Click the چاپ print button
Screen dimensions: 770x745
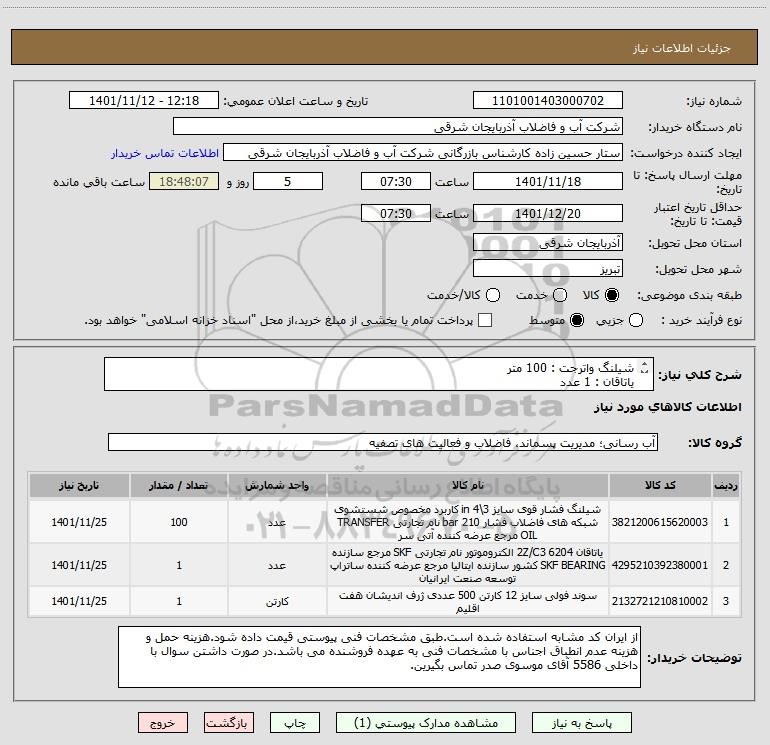(295, 723)
